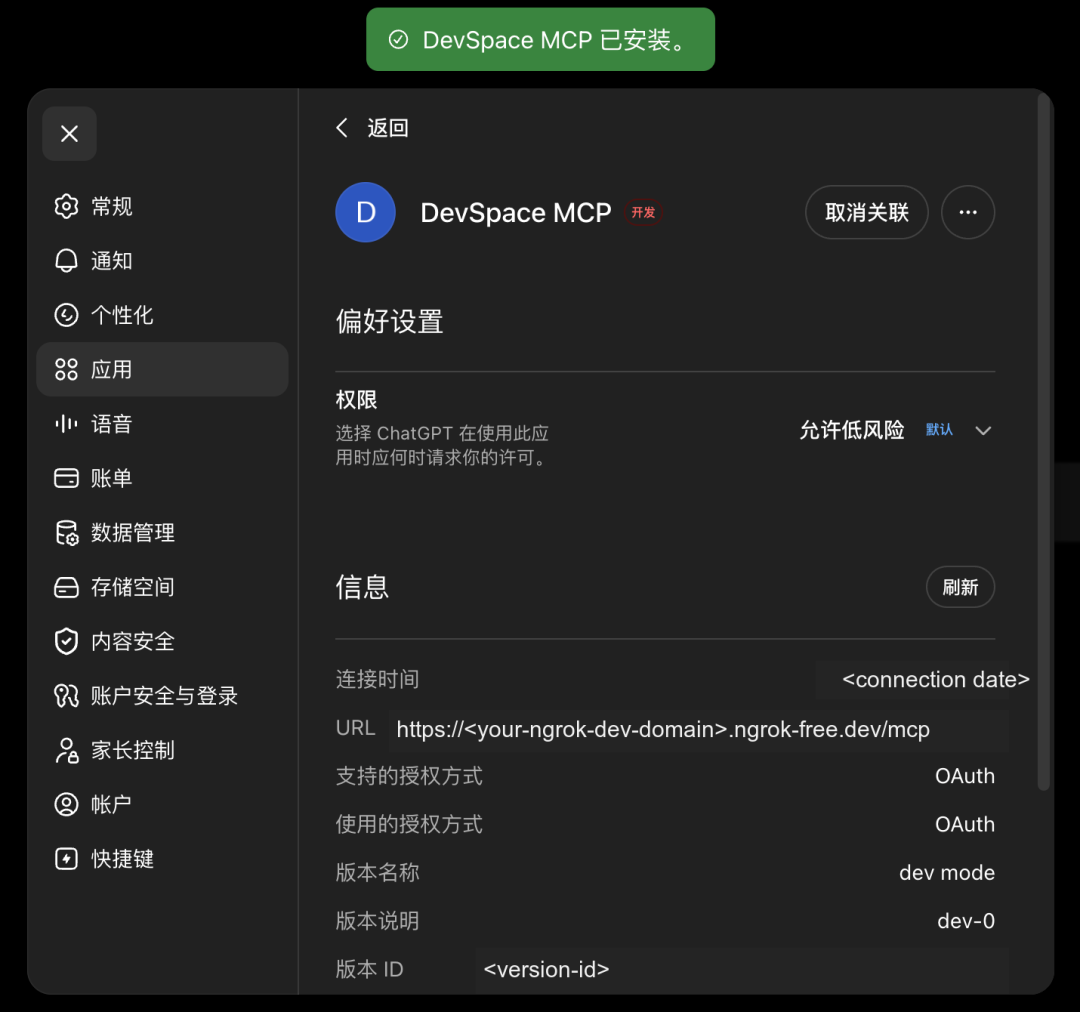
Task: Click the 连接时间 label
Action: point(377,679)
